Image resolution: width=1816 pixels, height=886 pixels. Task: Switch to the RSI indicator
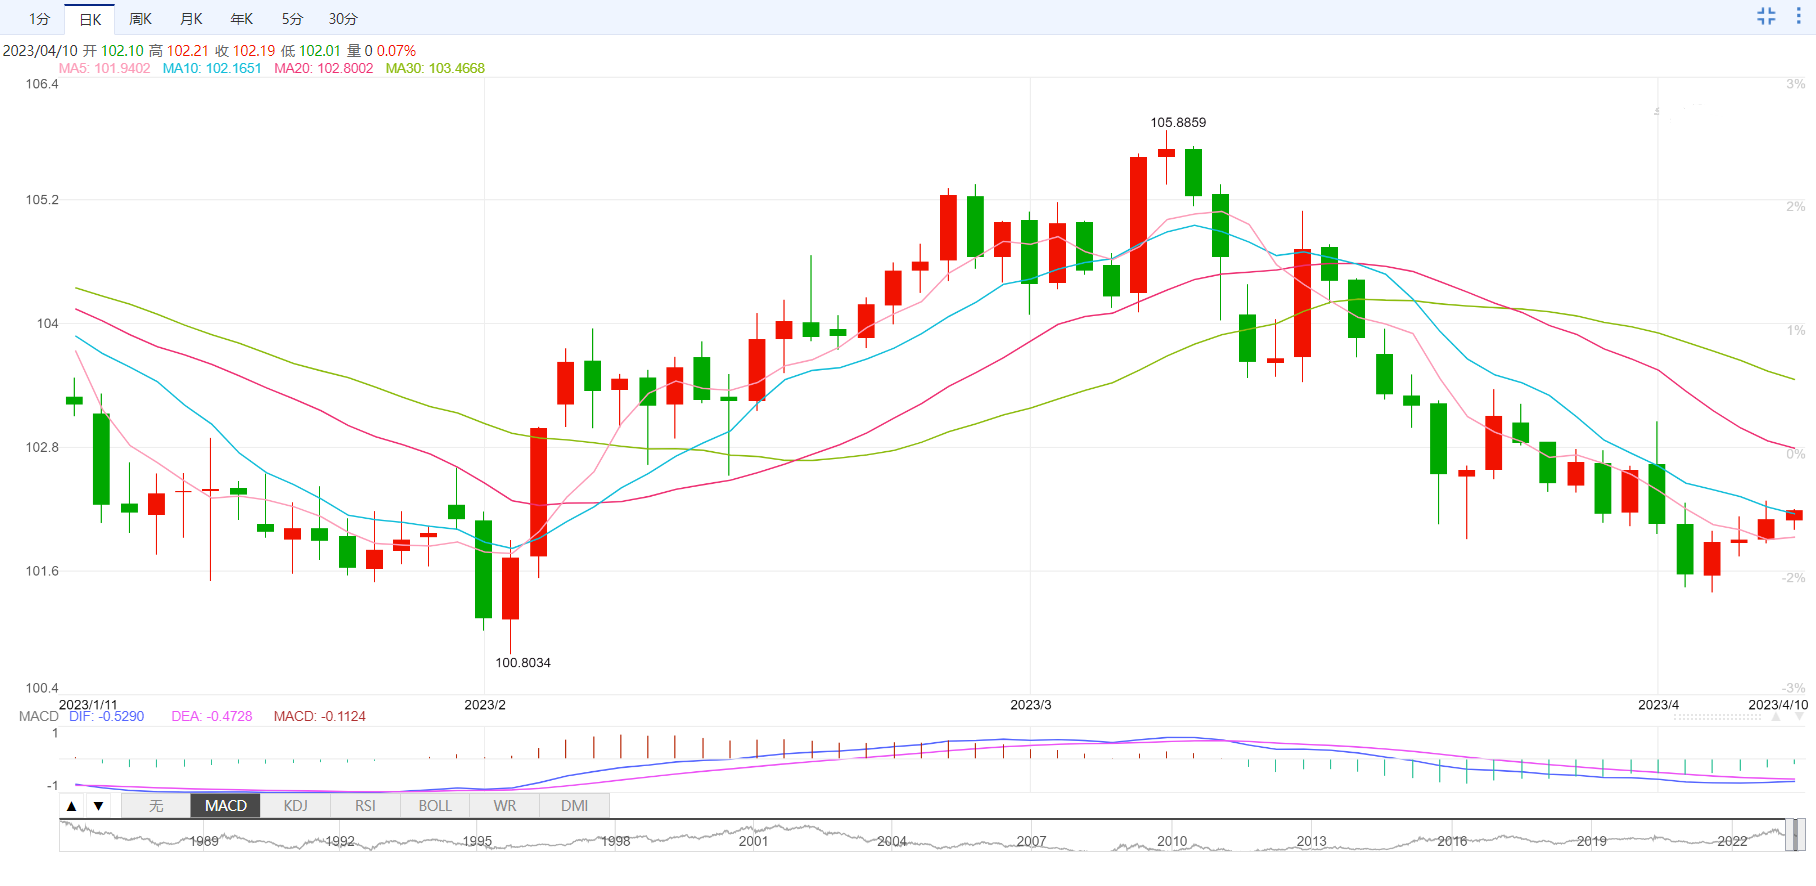(365, 806)
